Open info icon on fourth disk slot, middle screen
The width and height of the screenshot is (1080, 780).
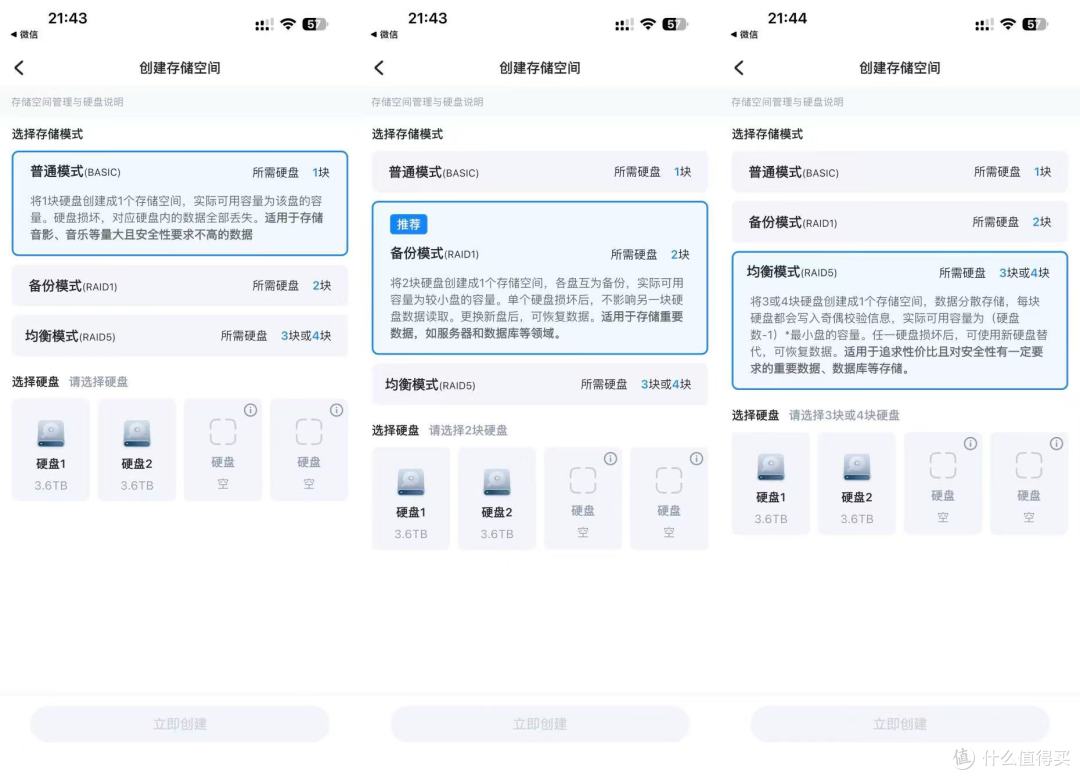pos(696,458)
